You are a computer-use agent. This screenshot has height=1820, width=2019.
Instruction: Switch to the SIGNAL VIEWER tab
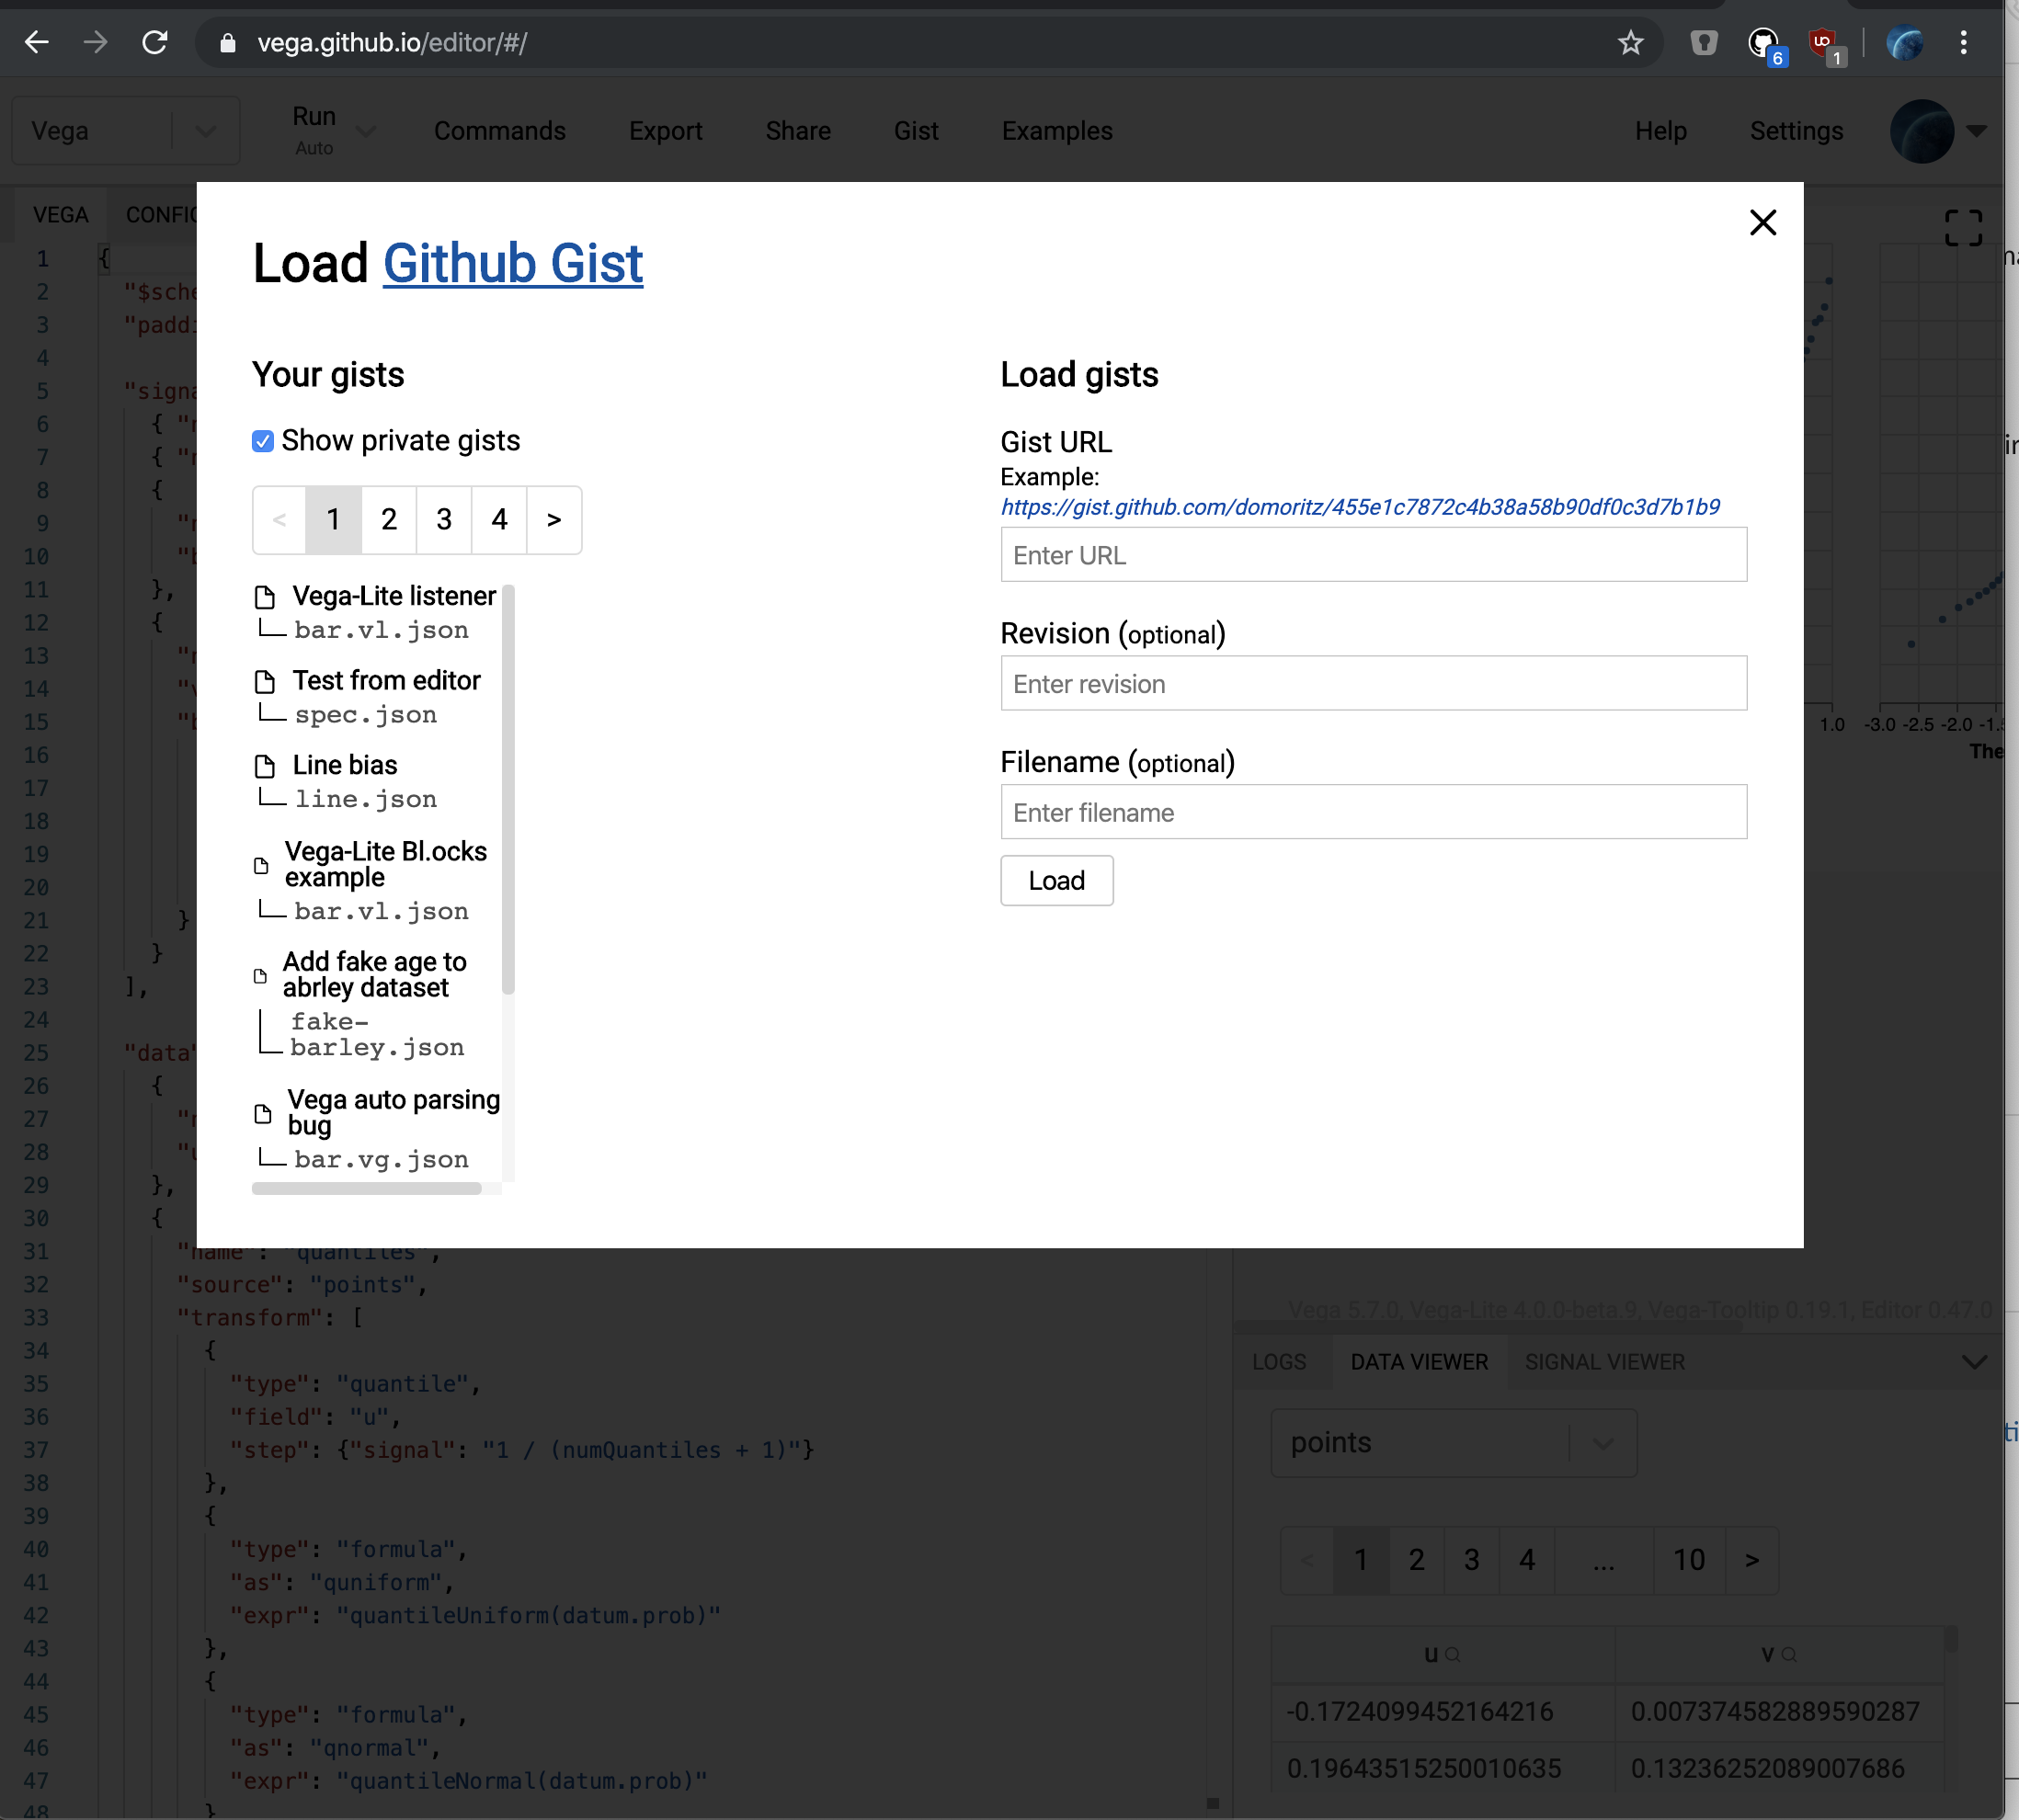1604,1361
